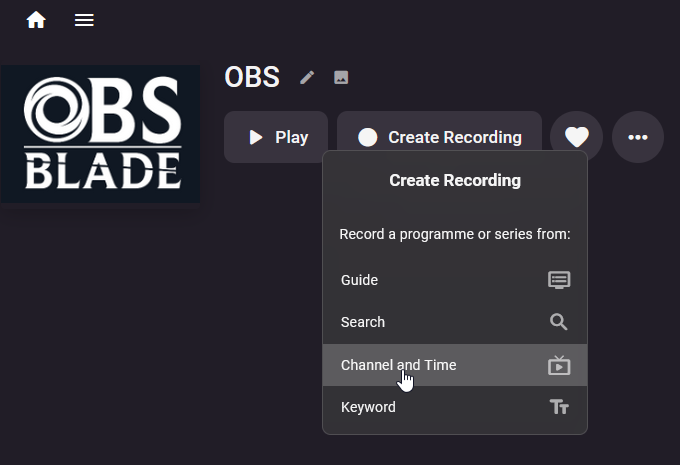Click the magnifying glass search icon
The width and height of the screenshot is (680, 465).
tap(559, 322)
